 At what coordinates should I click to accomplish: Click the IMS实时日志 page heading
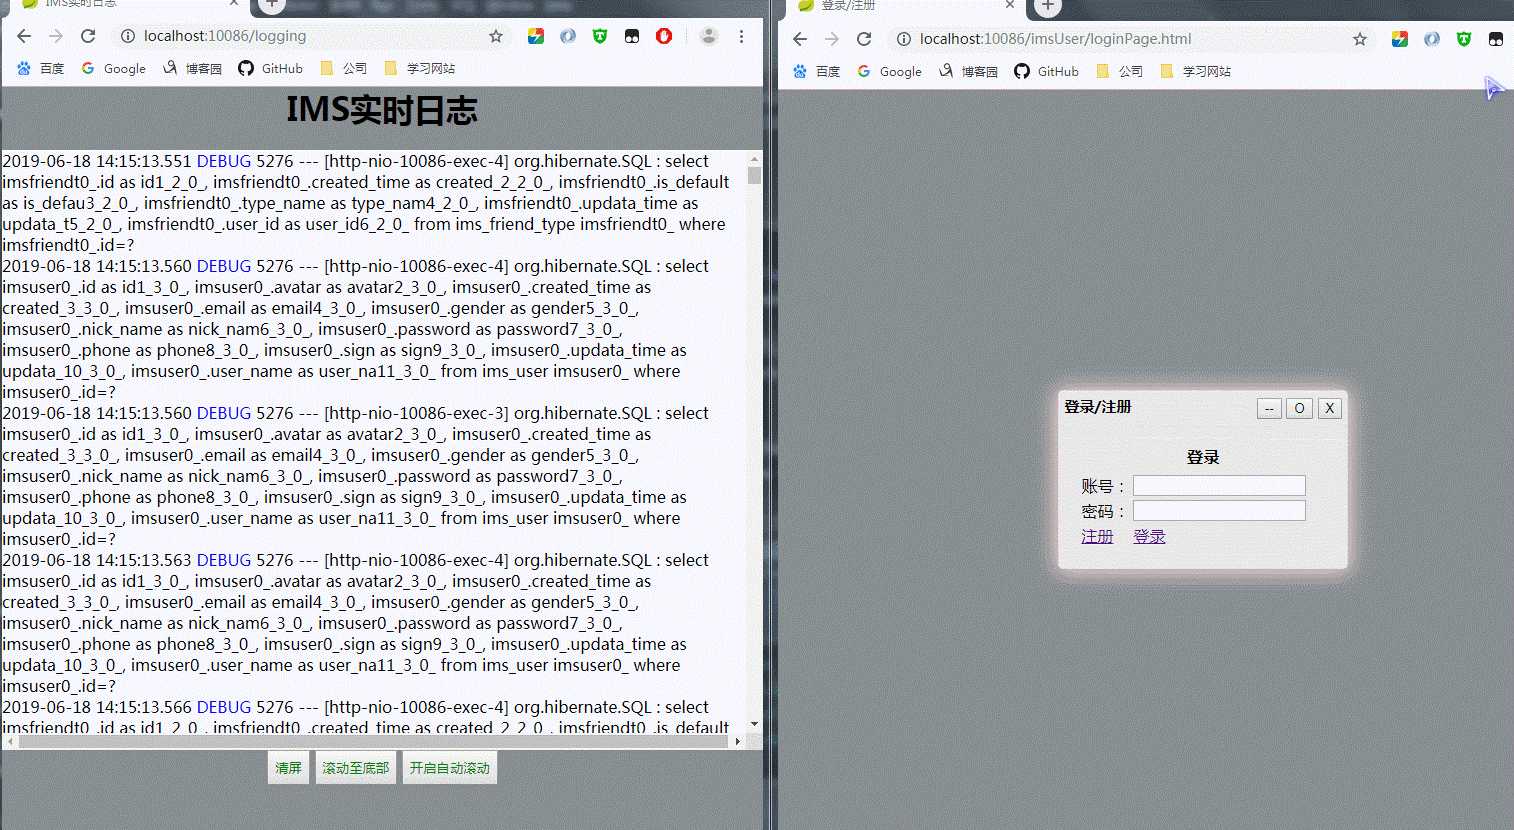point(382,110)
